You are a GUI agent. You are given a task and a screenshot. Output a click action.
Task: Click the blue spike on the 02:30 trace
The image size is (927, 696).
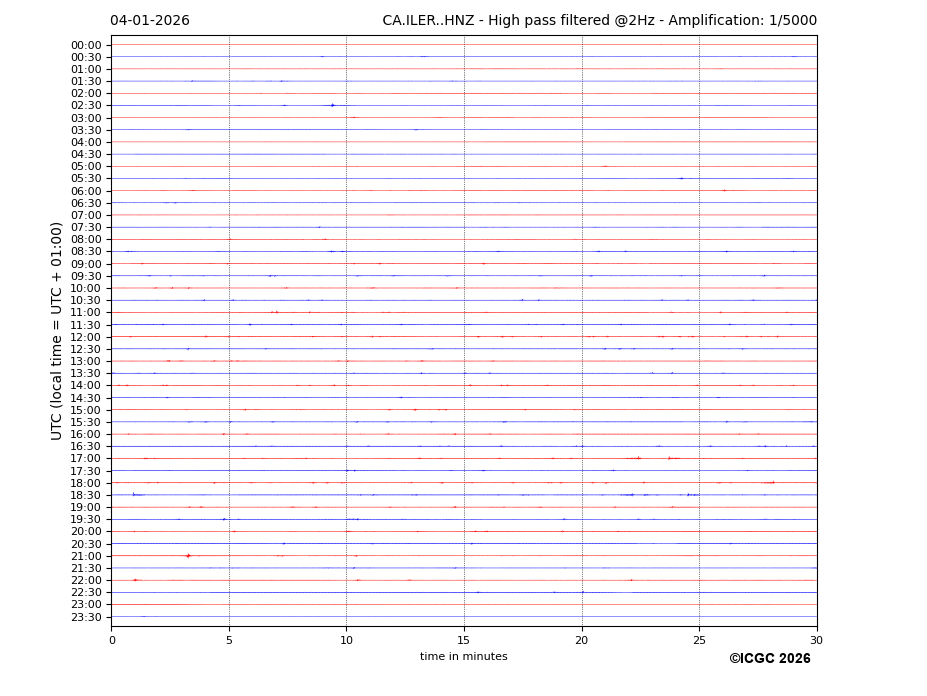tap(333, 105)
